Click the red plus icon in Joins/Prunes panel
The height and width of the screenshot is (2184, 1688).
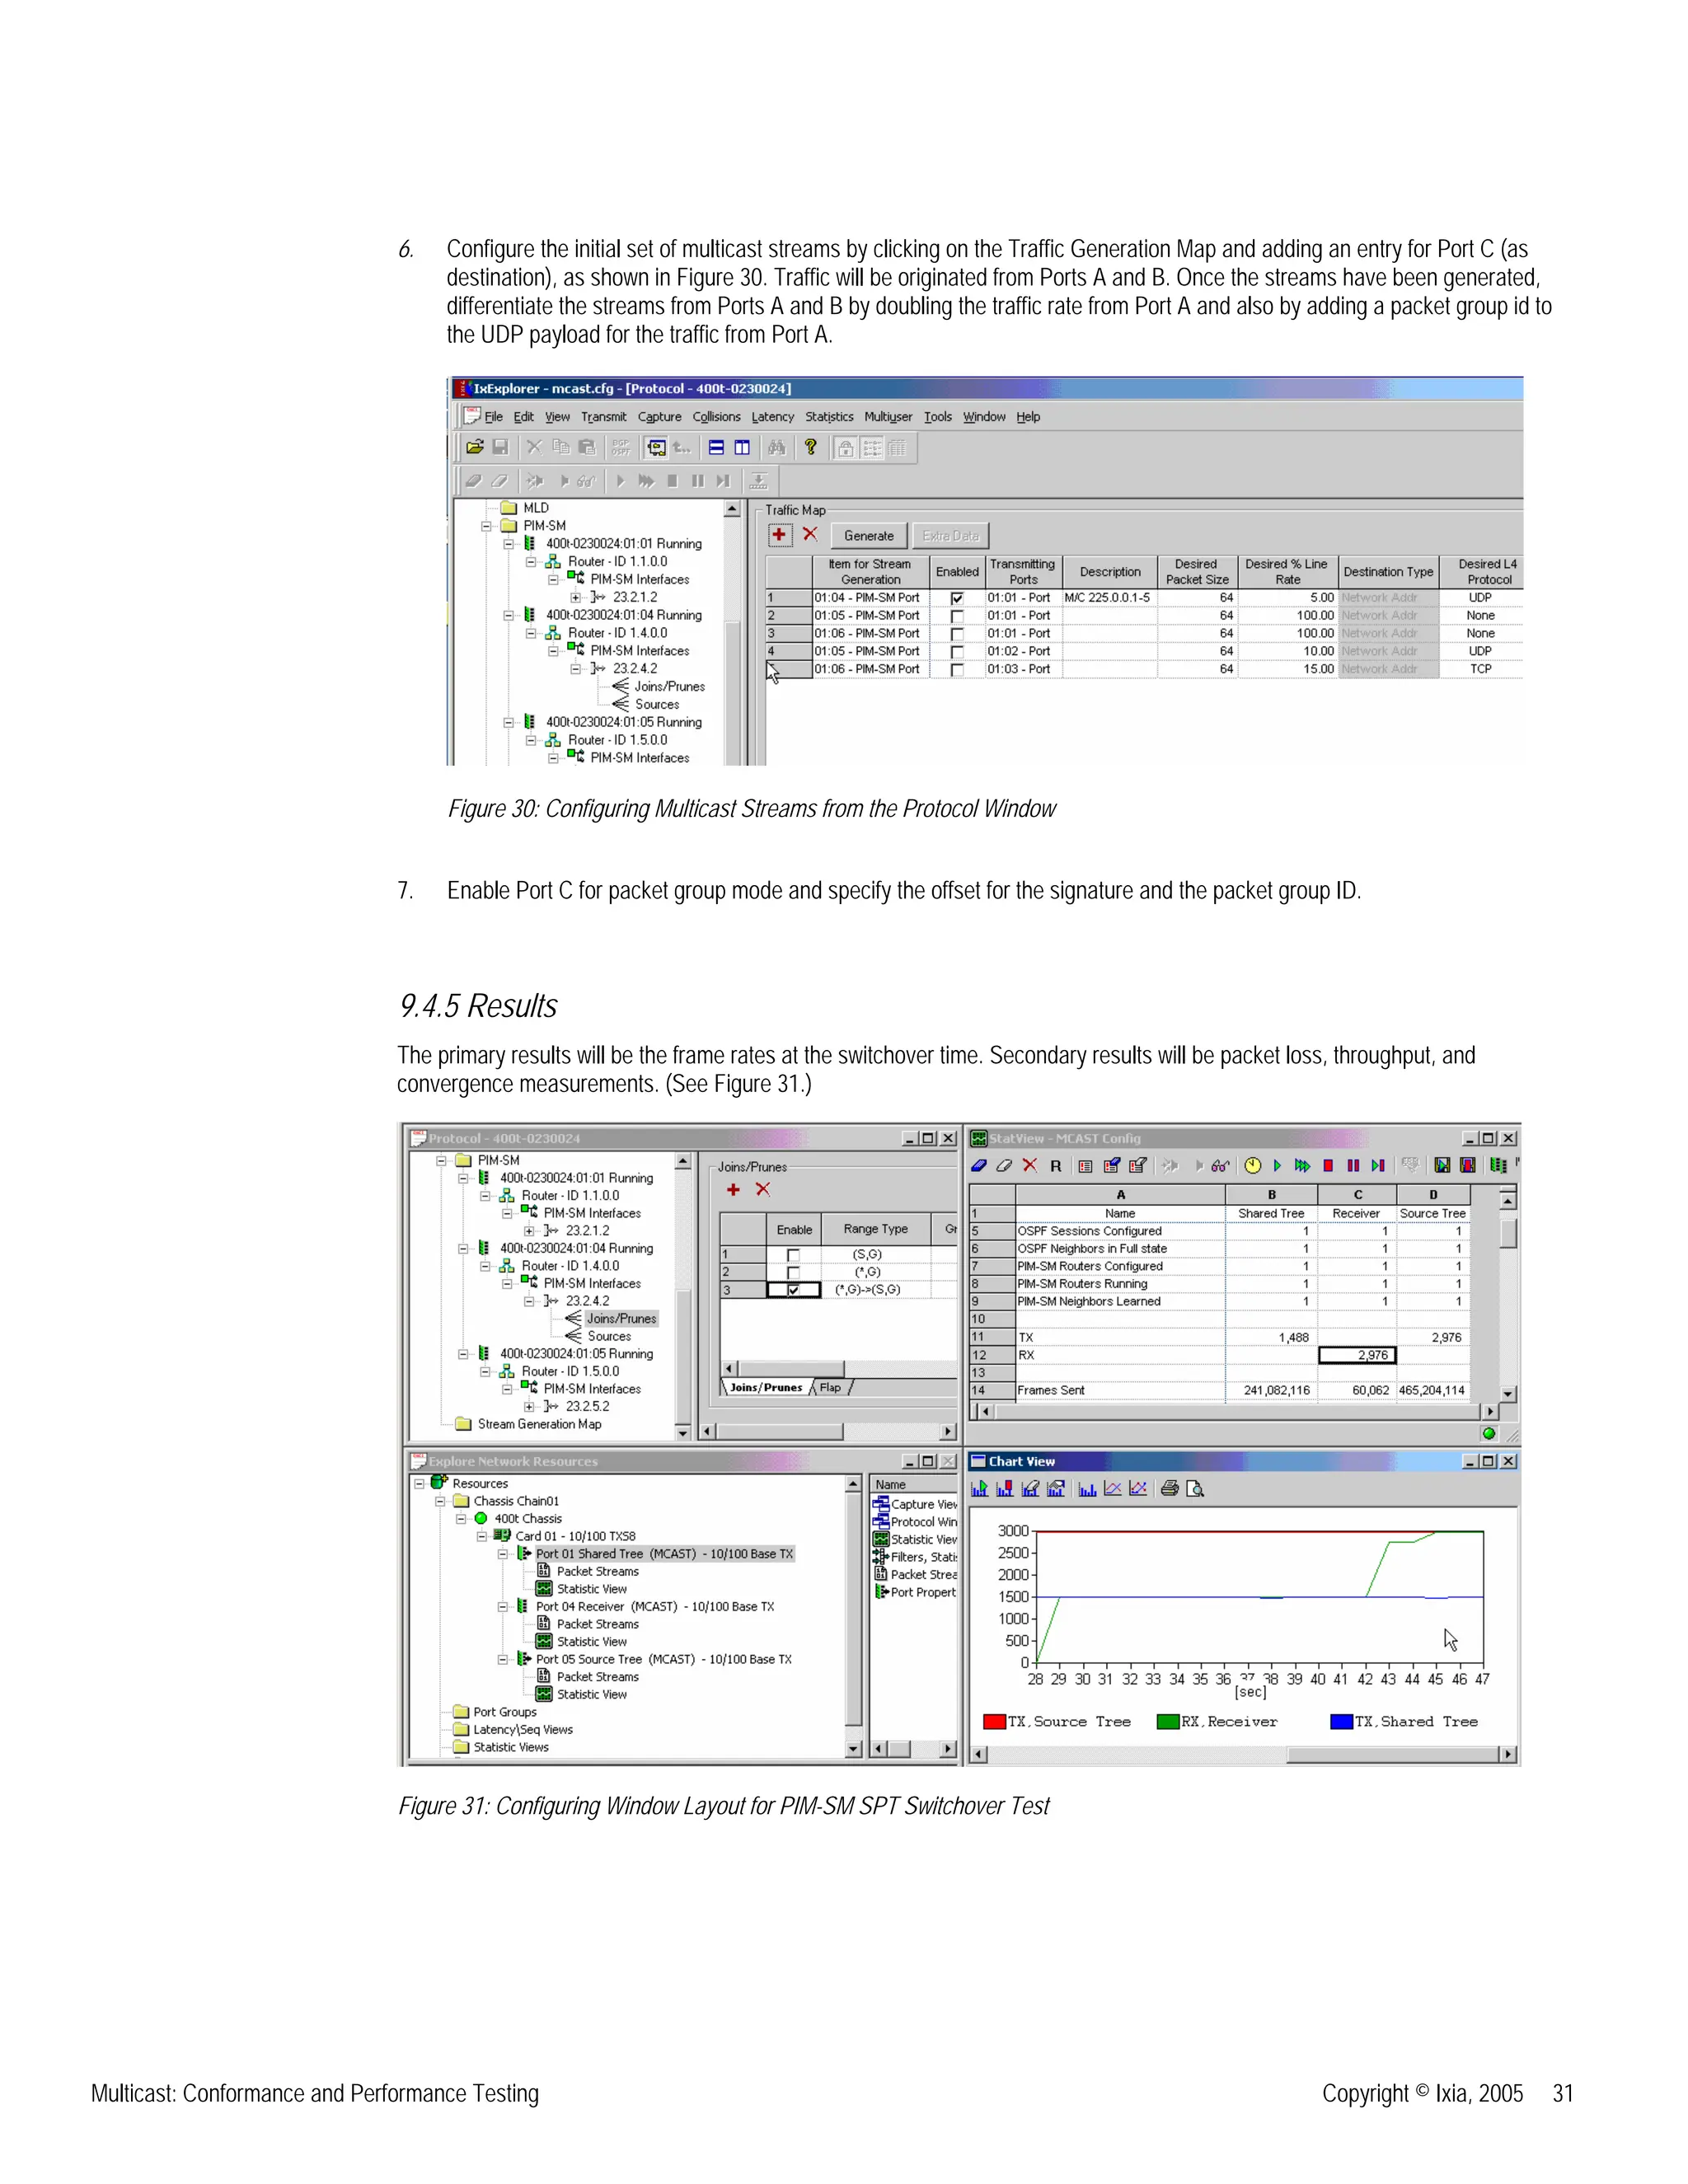pyautogui.click(x=733, y=1189)
